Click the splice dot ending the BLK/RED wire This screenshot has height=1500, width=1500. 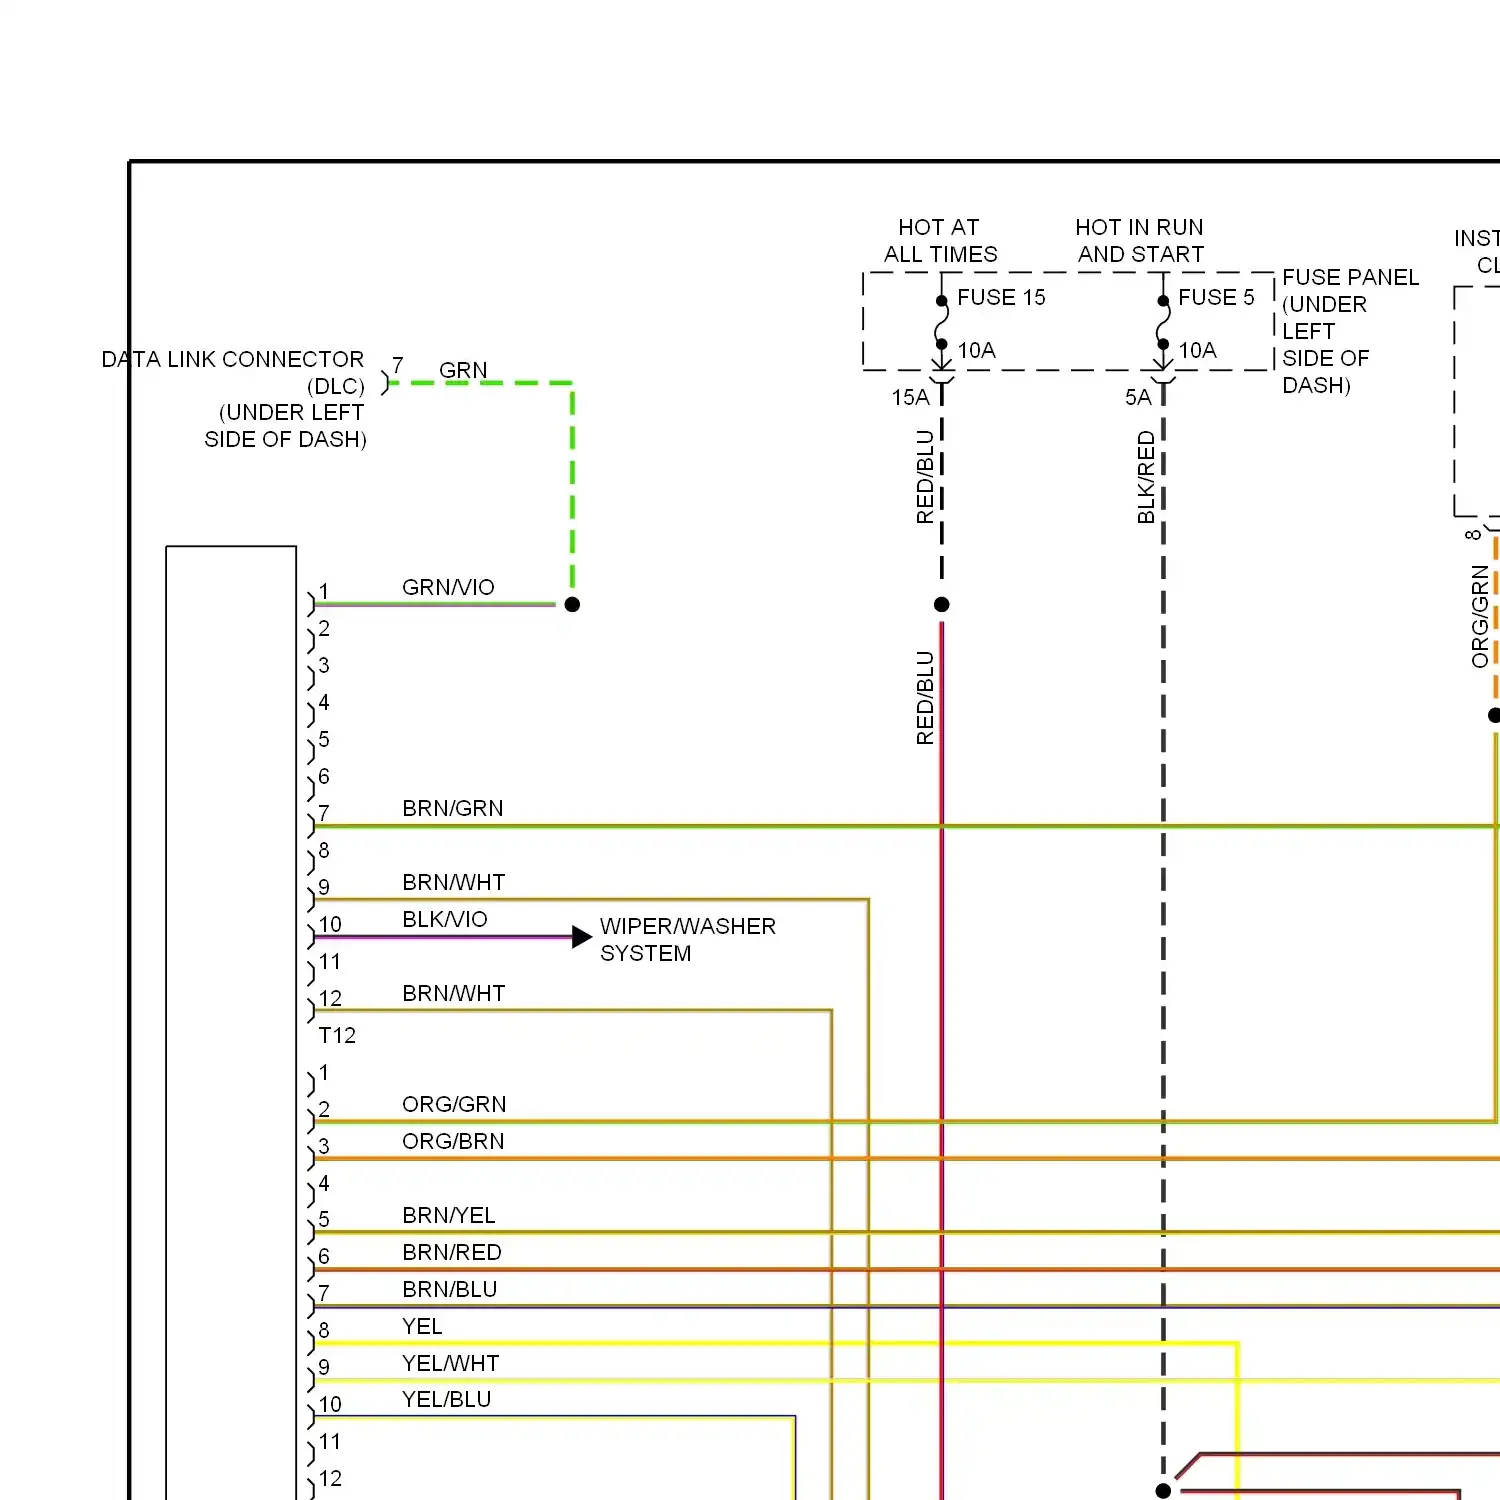click(1163, 1491)
